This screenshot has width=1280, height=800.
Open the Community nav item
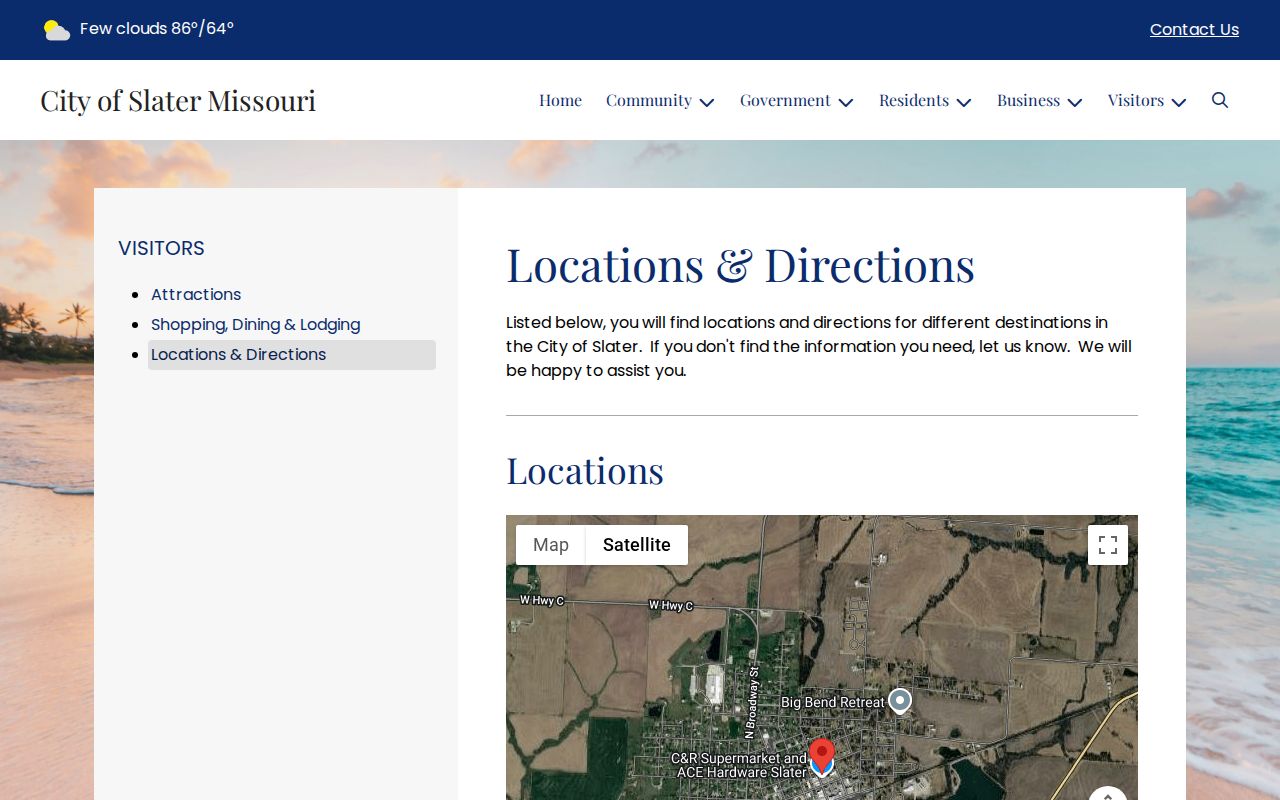(x=649, y=100)
